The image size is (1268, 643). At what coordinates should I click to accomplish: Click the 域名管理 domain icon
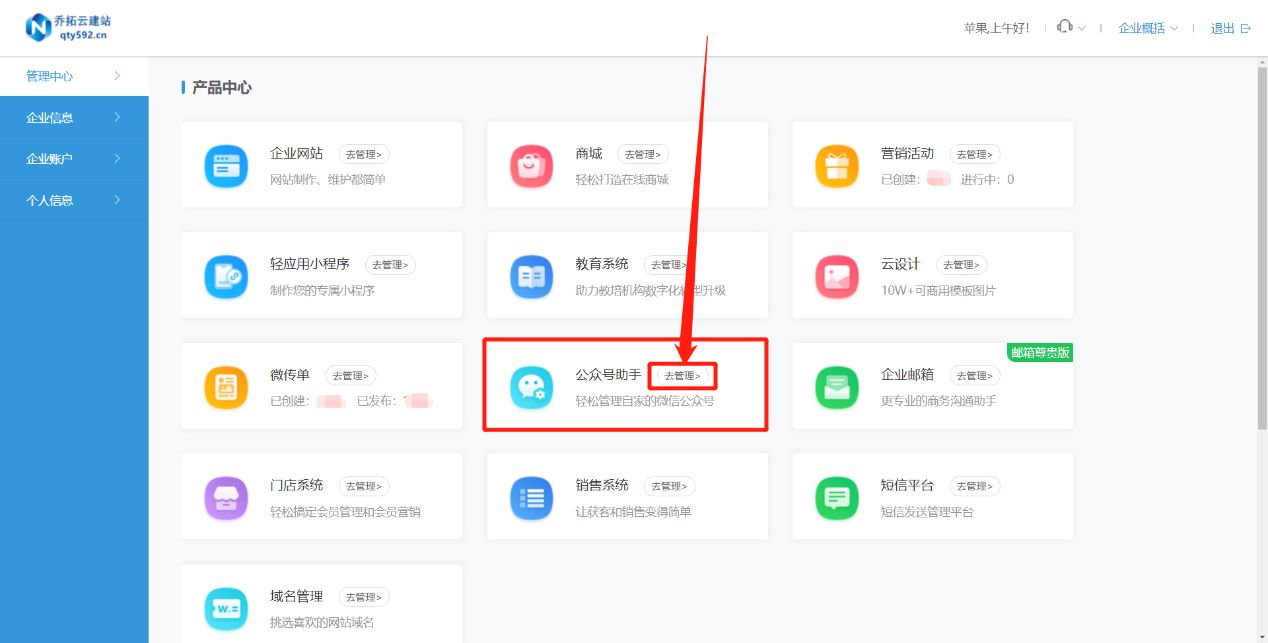point(226,607)
